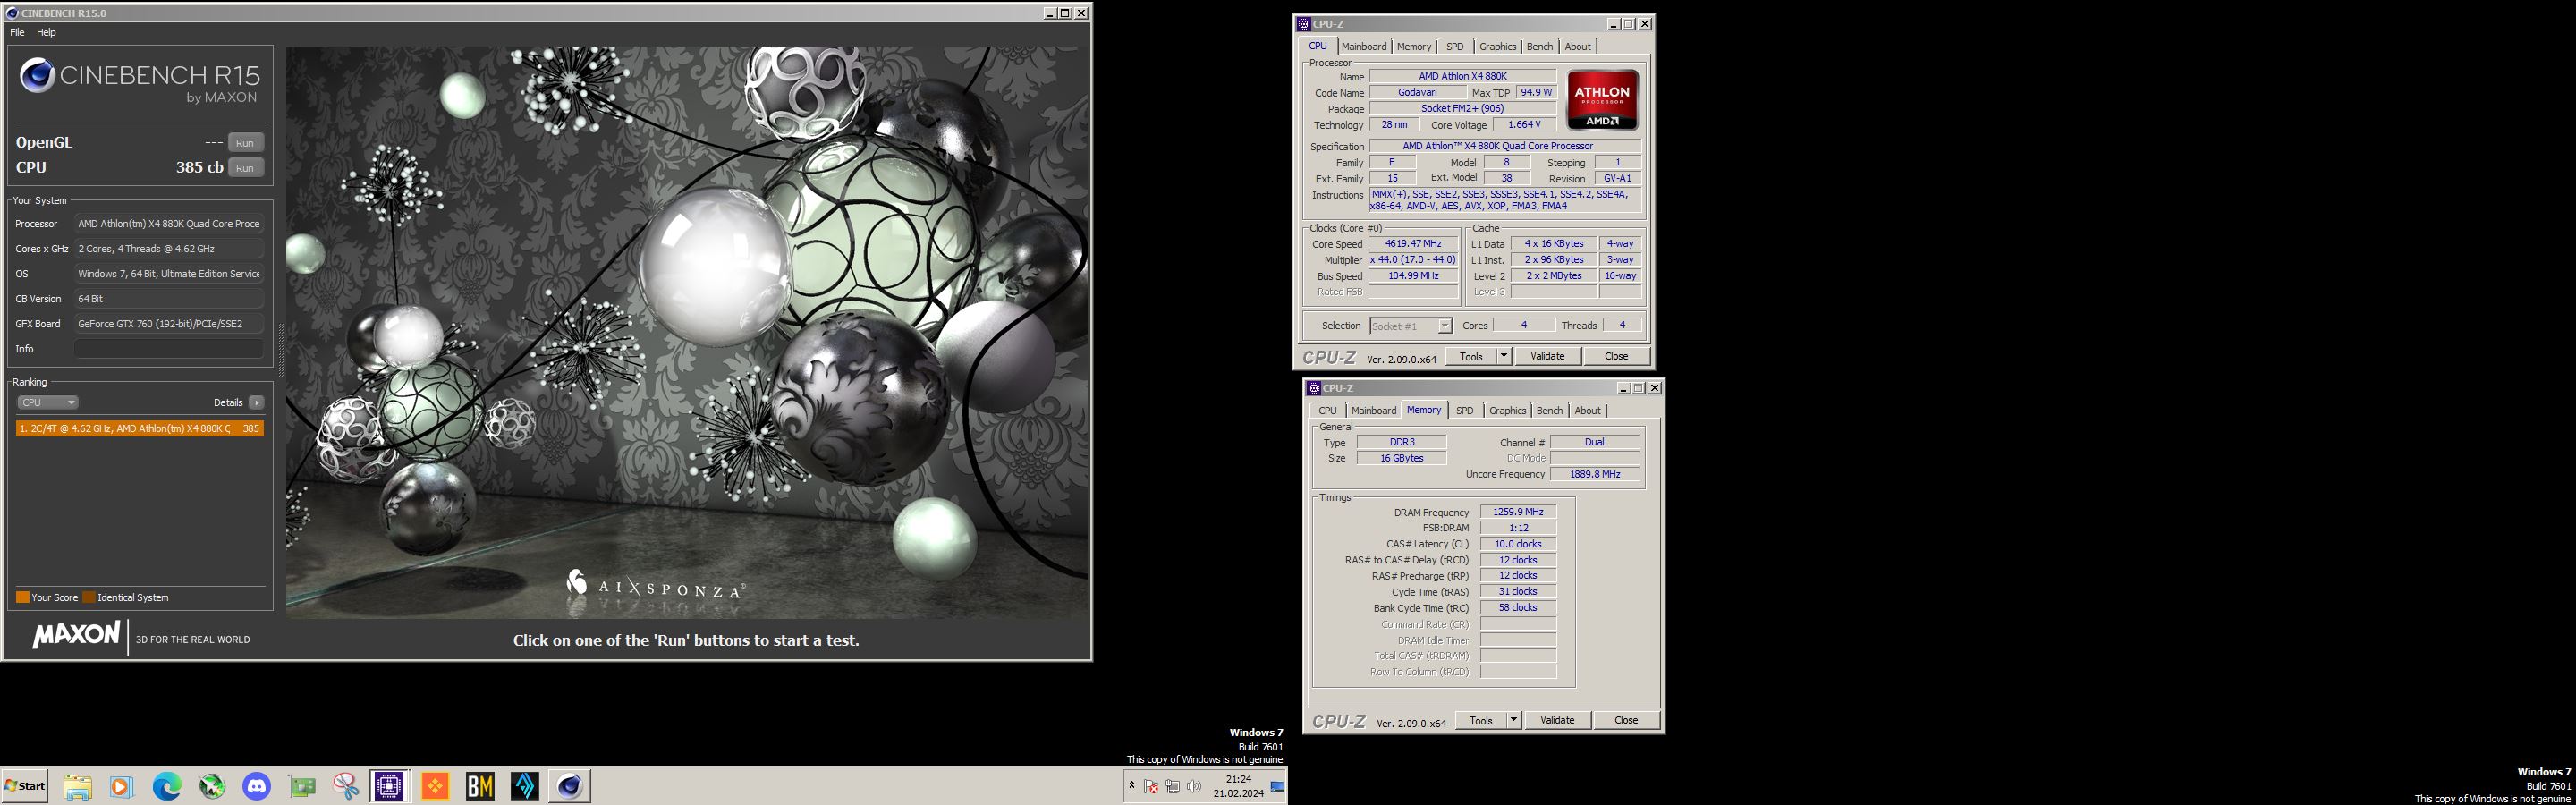The image size is (2576, 805).
Task: Click the Core Speed value 4619.47 MHz
Action: coord(1413,244)
